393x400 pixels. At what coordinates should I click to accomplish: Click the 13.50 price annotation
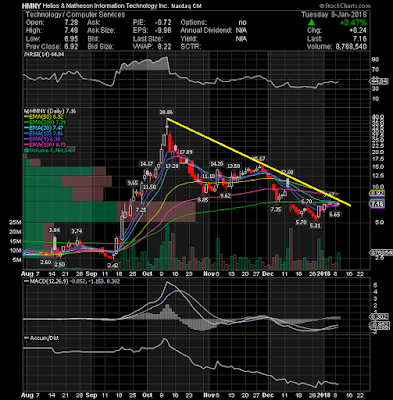234,166
